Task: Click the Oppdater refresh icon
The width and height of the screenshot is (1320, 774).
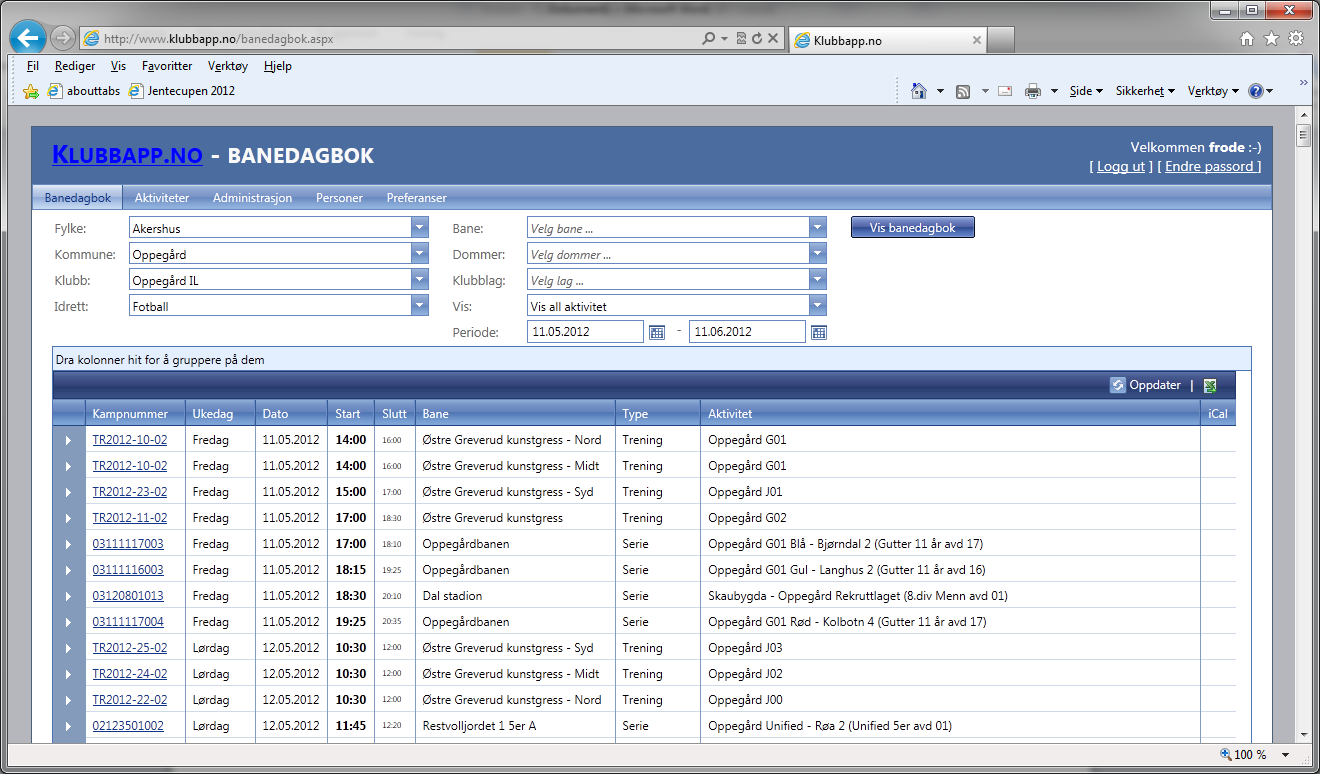Action: pos(1118,385)
